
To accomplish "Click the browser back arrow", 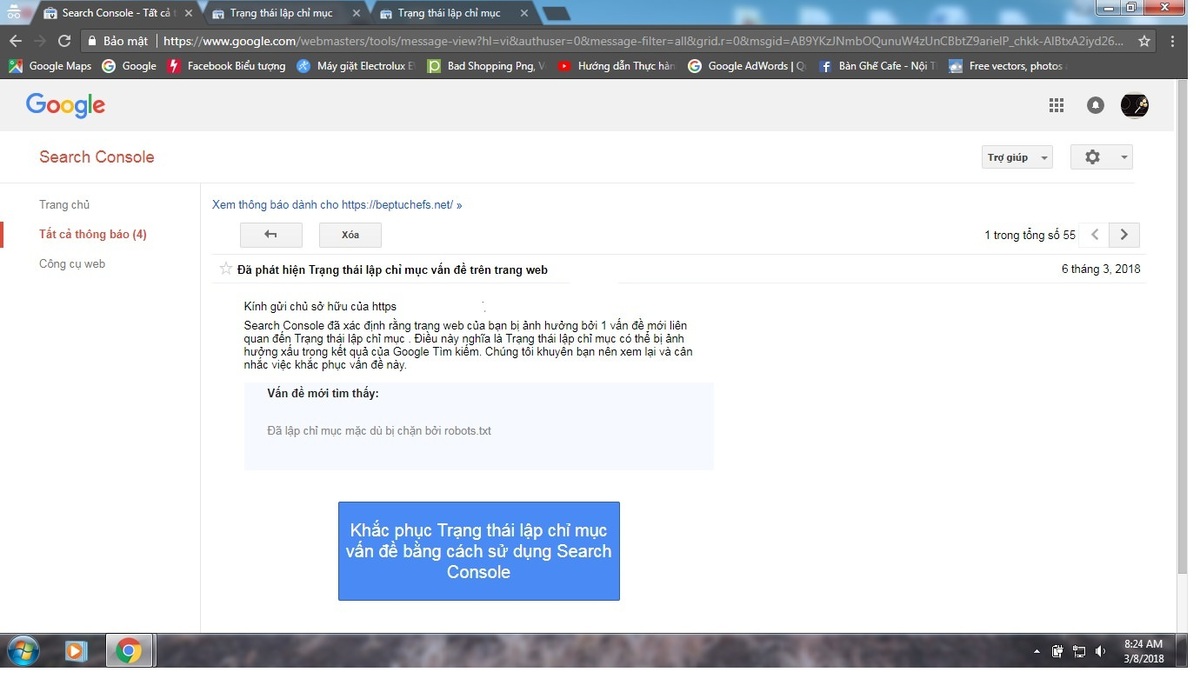I will tap(15, 41).
